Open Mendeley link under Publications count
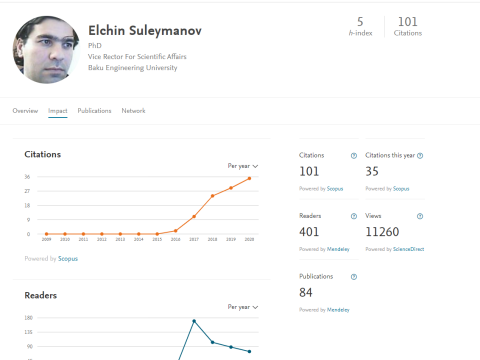The image size is (480, 360). [x=338, y=310]
